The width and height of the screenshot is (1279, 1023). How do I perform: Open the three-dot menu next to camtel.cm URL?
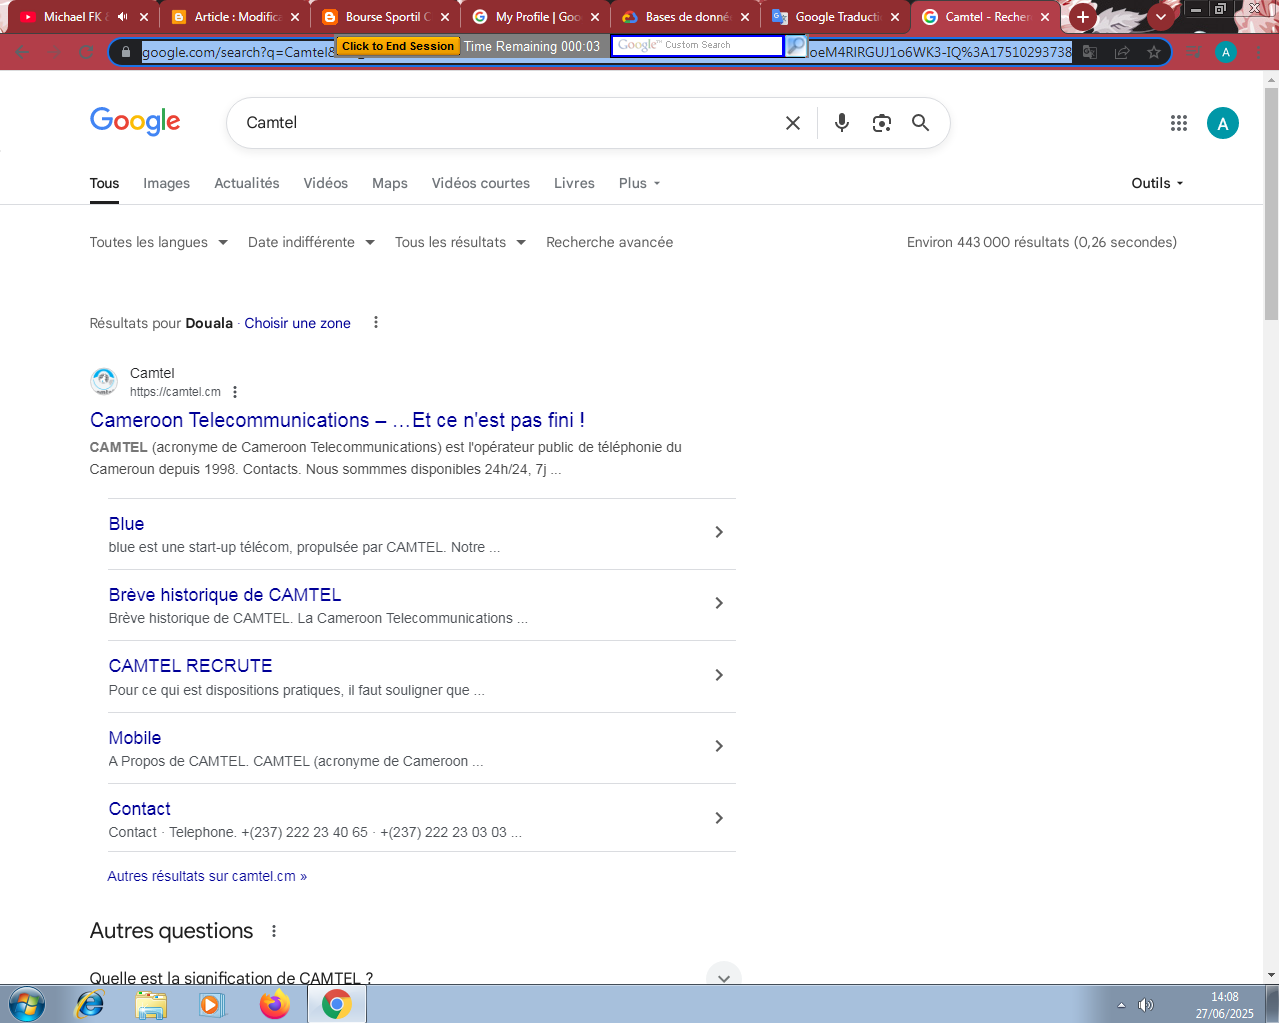coord(235,392)
